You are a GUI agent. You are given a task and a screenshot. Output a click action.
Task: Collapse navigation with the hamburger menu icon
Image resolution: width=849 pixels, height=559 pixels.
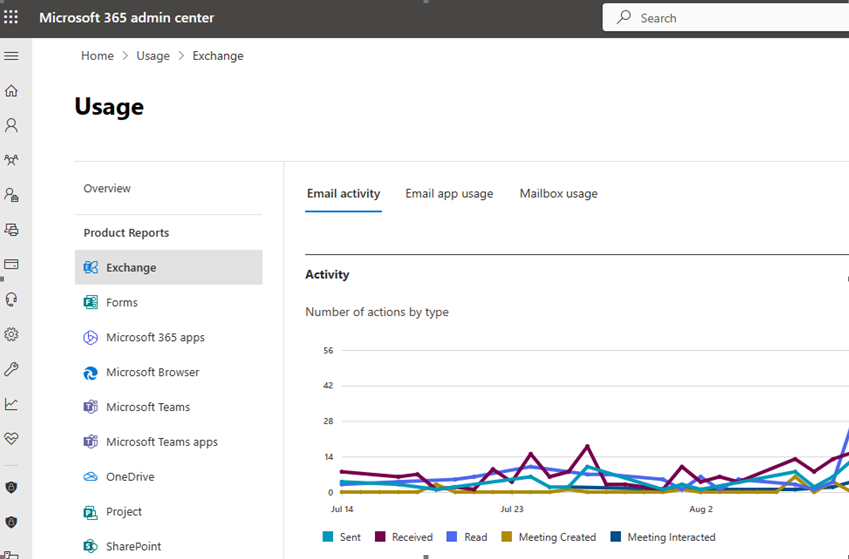tap(11, 56)
